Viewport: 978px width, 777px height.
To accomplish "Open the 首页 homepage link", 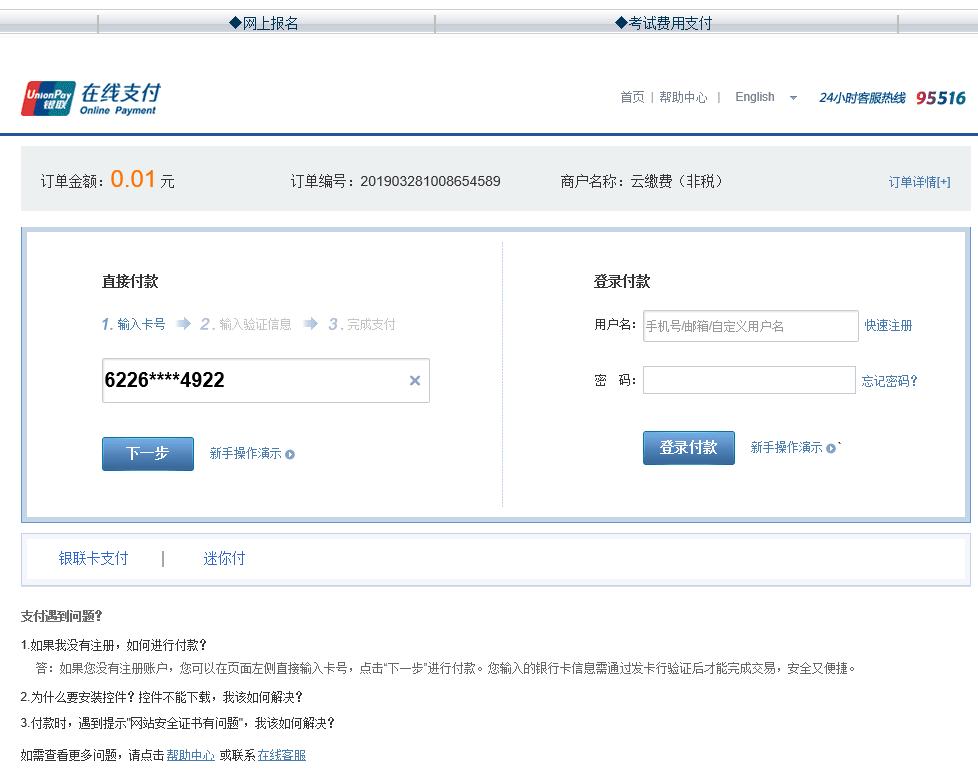I will 631,97.
